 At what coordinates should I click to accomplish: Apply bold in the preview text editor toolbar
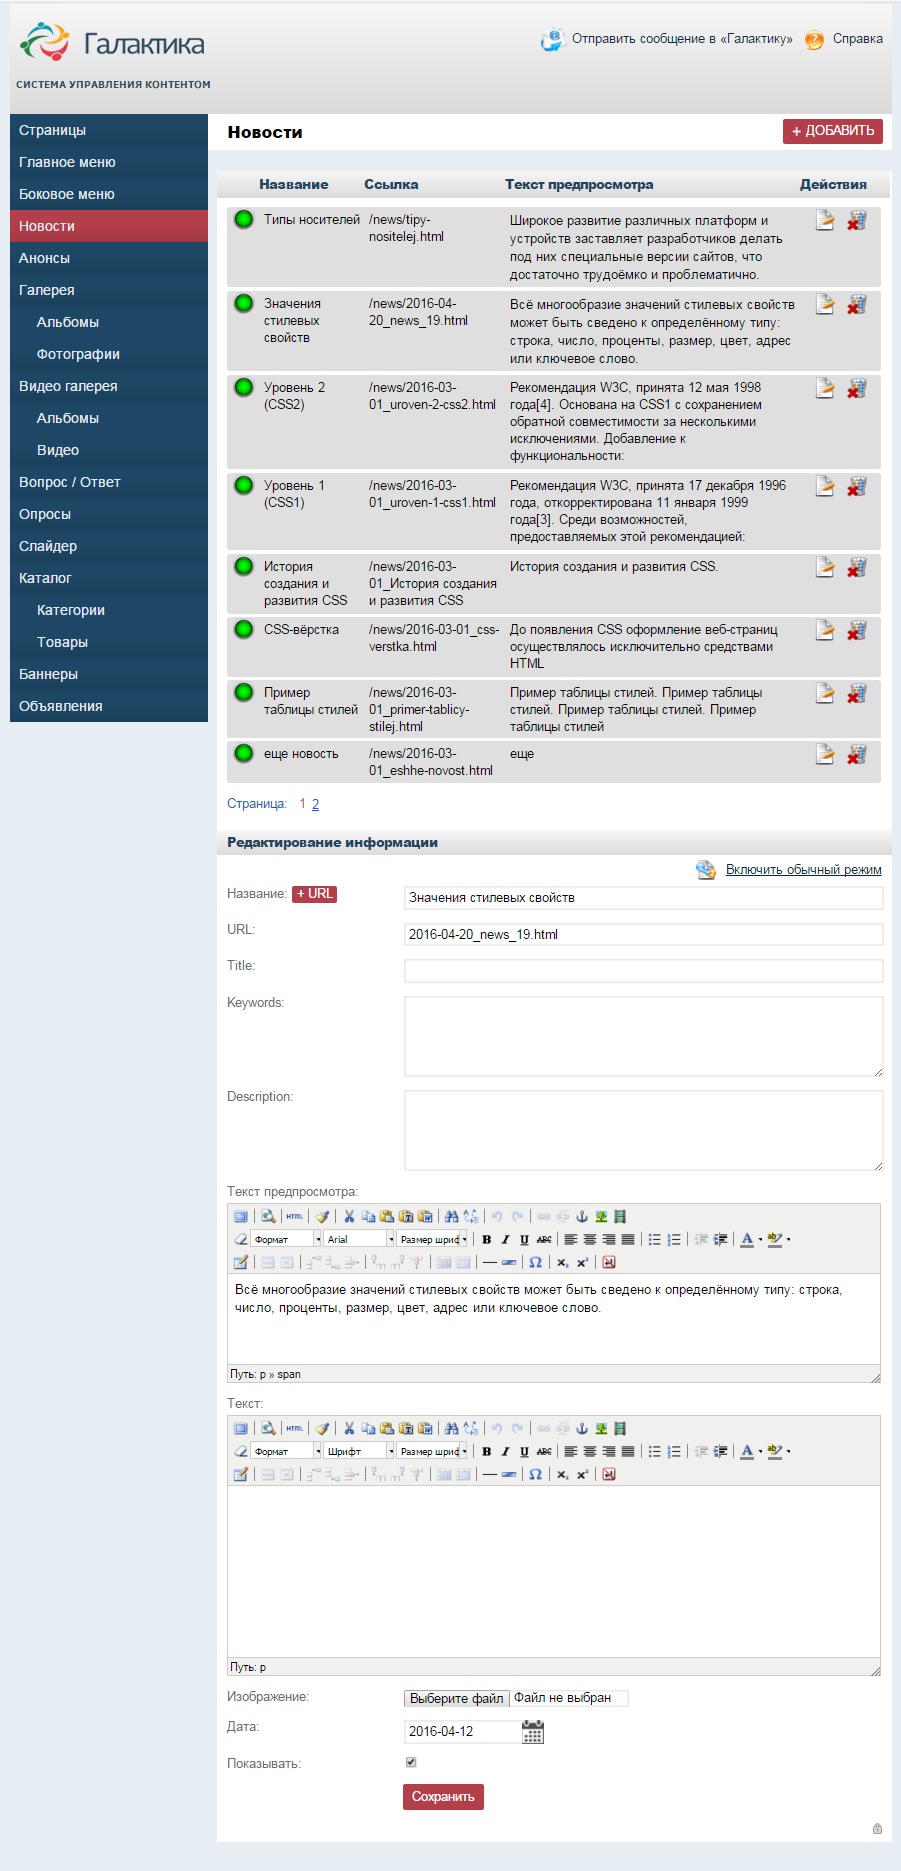click(487, 1239)
